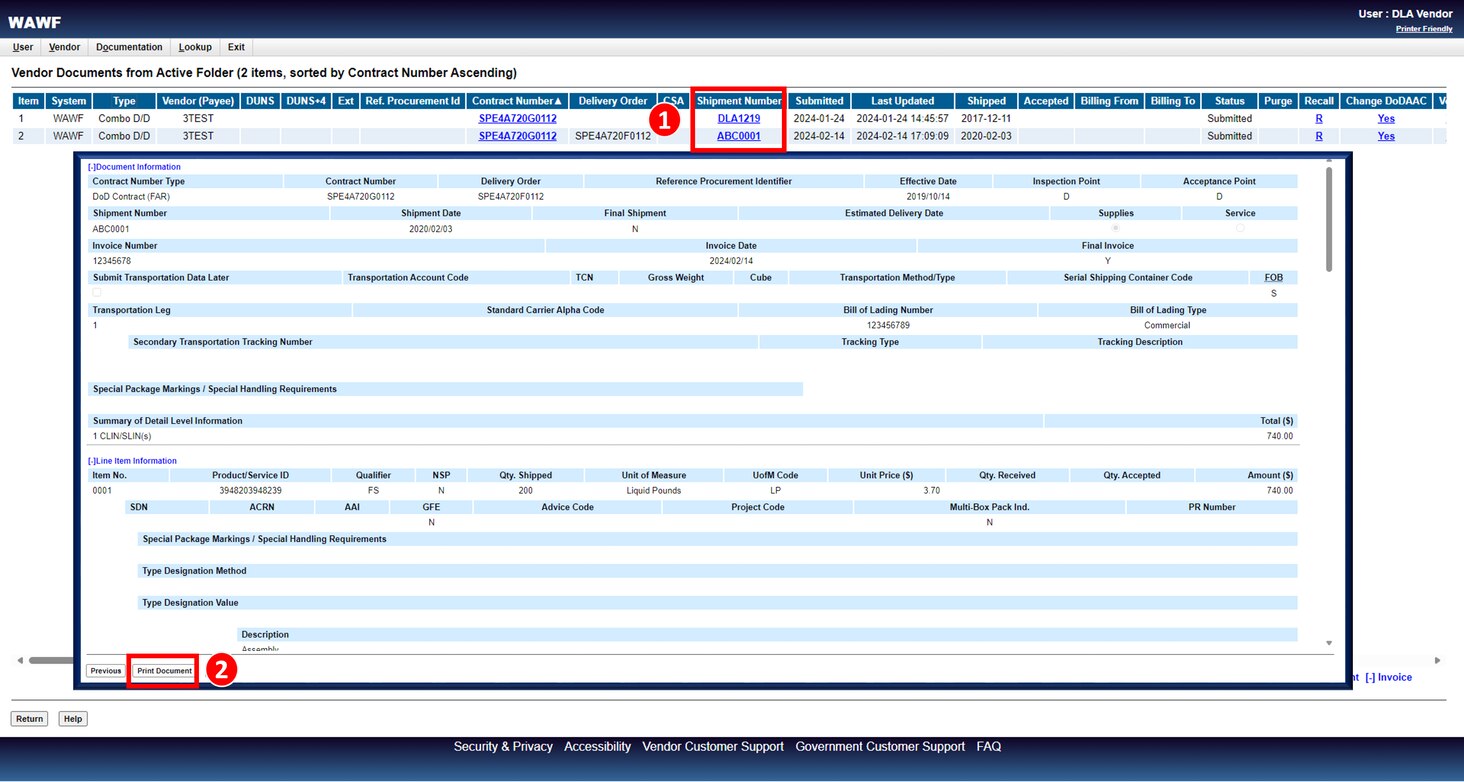The width and height of the screenshot is (1464, 782).
Task: Open Vendor Customer Support footer link
Action: pos(713,746)
